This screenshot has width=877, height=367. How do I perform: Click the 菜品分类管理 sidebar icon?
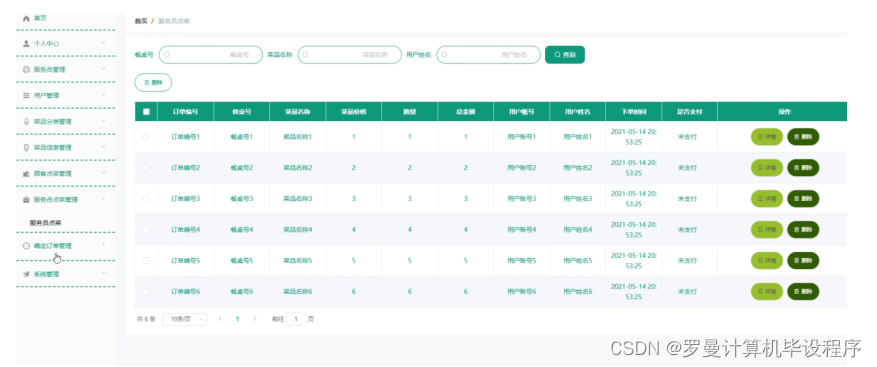26,121
